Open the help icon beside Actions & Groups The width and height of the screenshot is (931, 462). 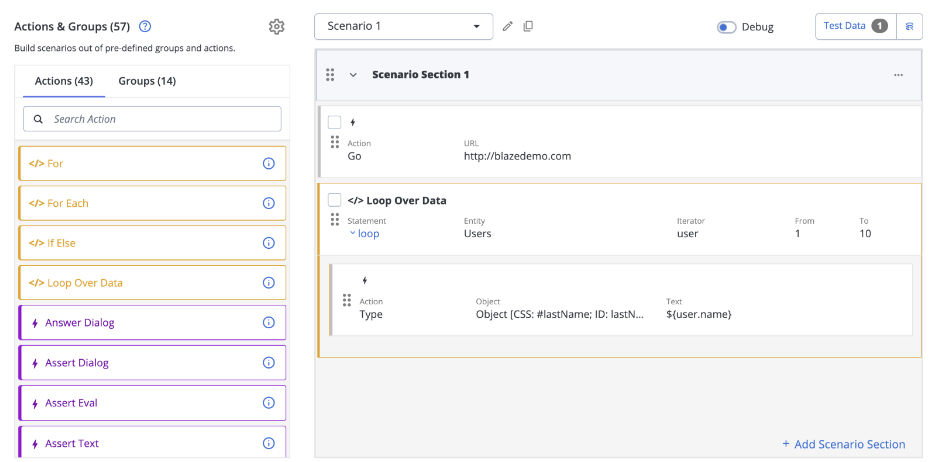pos(145,26)
